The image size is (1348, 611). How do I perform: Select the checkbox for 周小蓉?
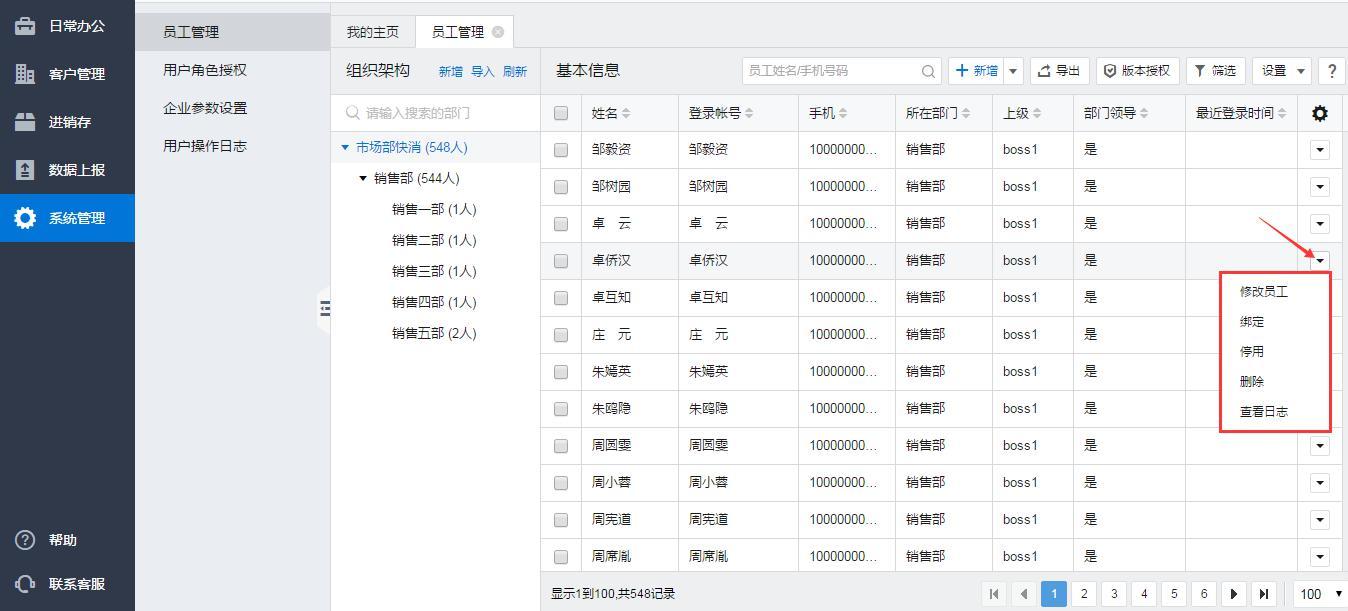561,483
